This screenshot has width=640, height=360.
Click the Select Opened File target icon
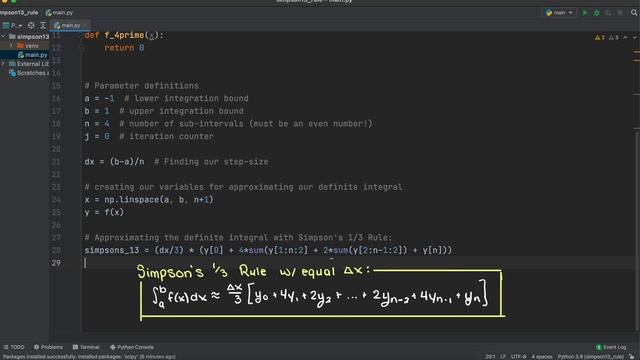click(x=31, y=25)
